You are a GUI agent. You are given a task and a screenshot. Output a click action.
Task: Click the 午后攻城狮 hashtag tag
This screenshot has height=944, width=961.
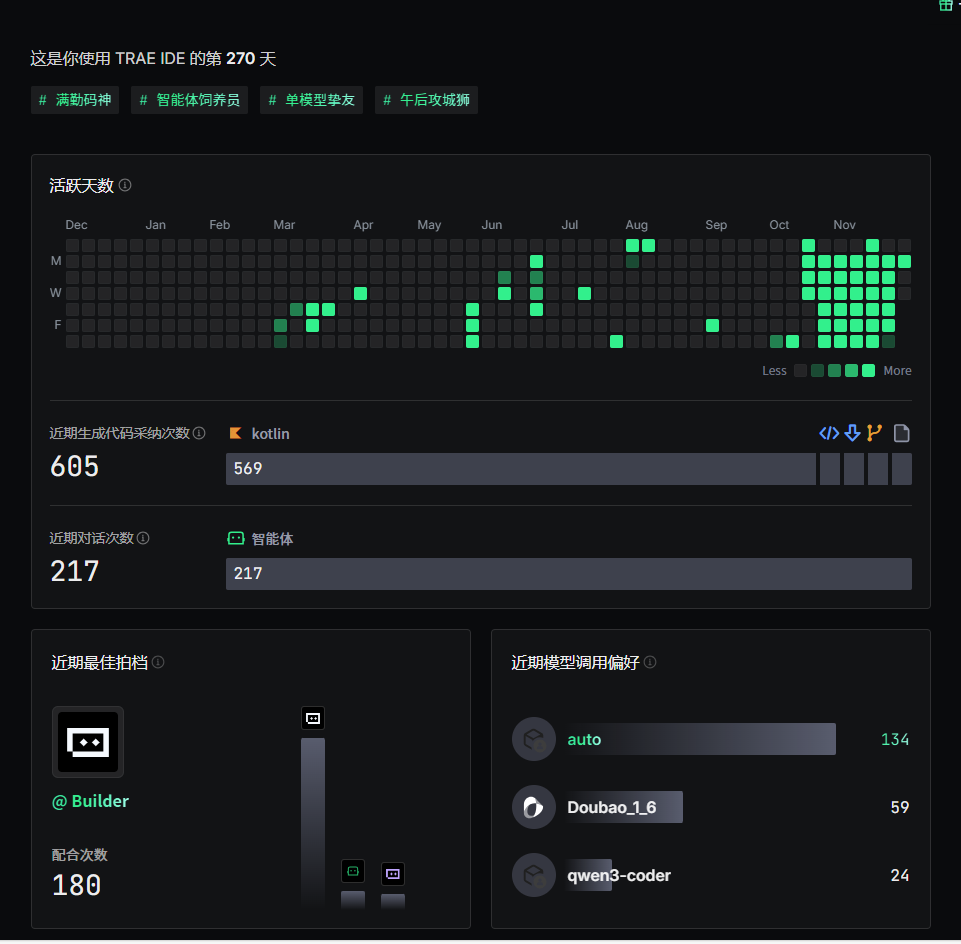click(x=426, y=100)
